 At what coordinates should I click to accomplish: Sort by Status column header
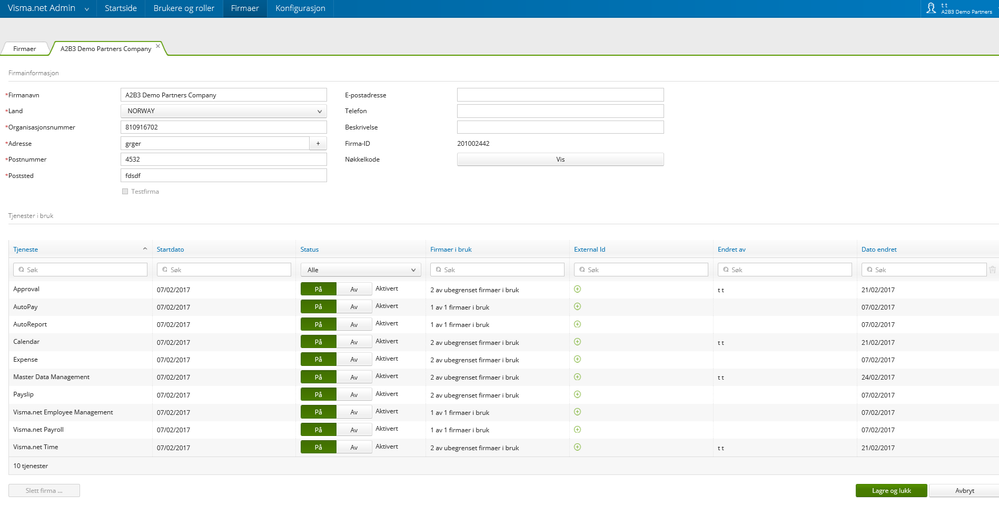coord(310,249)
